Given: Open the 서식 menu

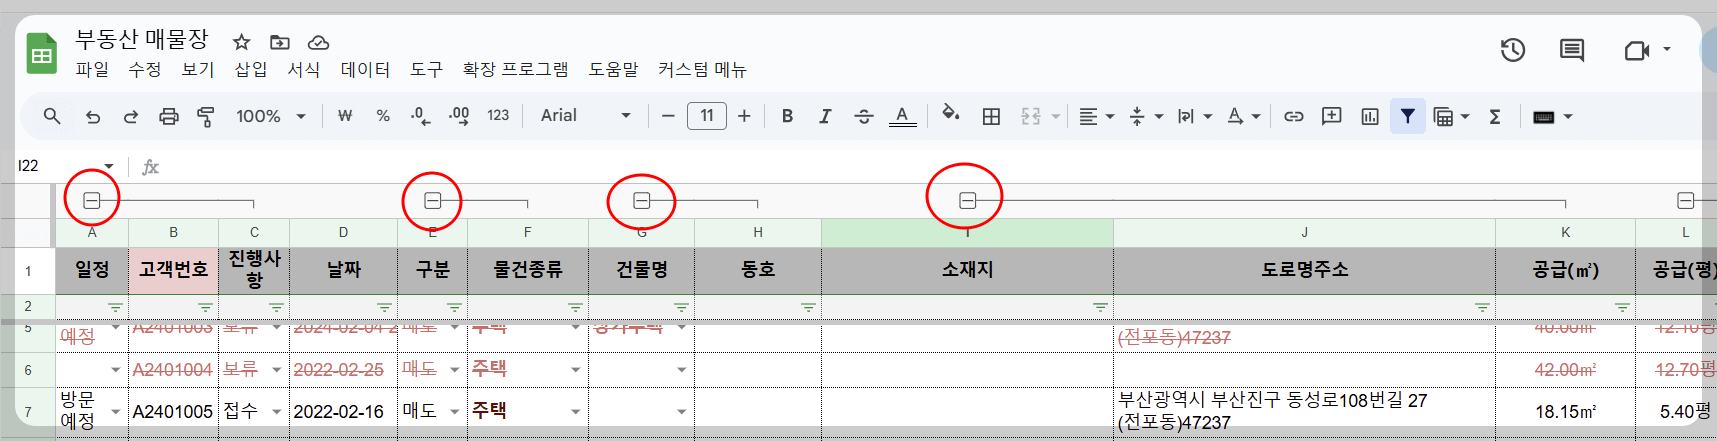Looking at the screenshot, I should point(304,69).
